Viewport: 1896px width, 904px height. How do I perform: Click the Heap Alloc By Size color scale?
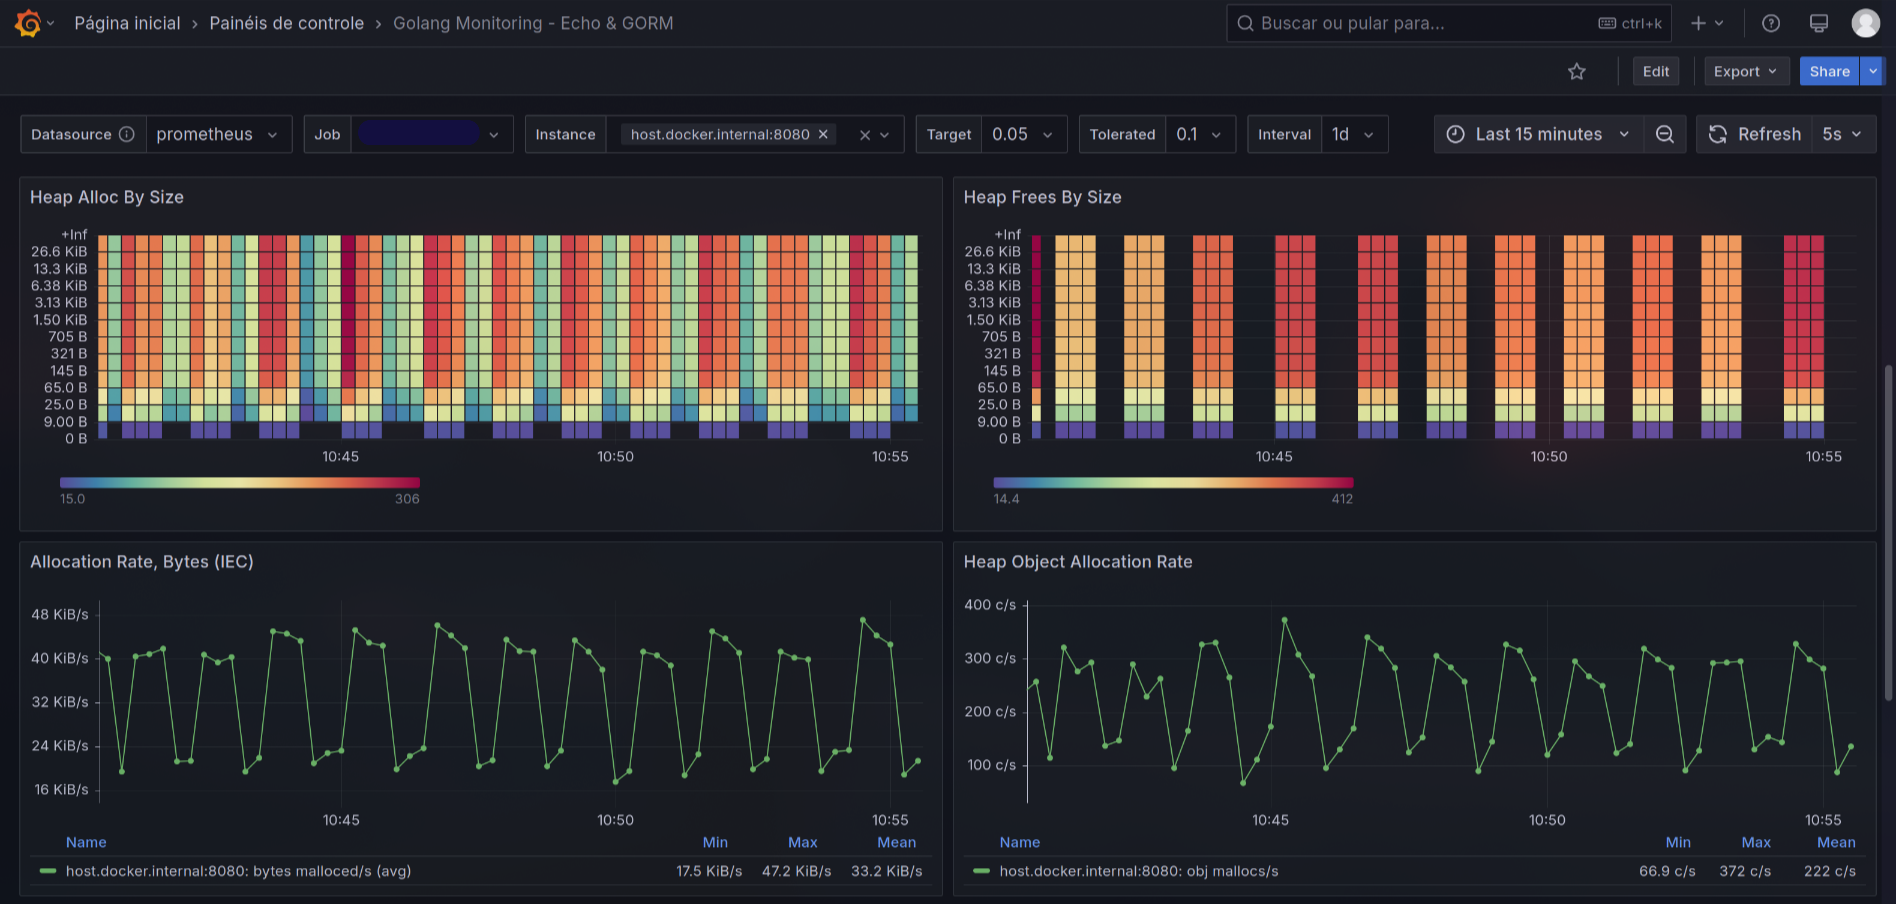point(240,483)
